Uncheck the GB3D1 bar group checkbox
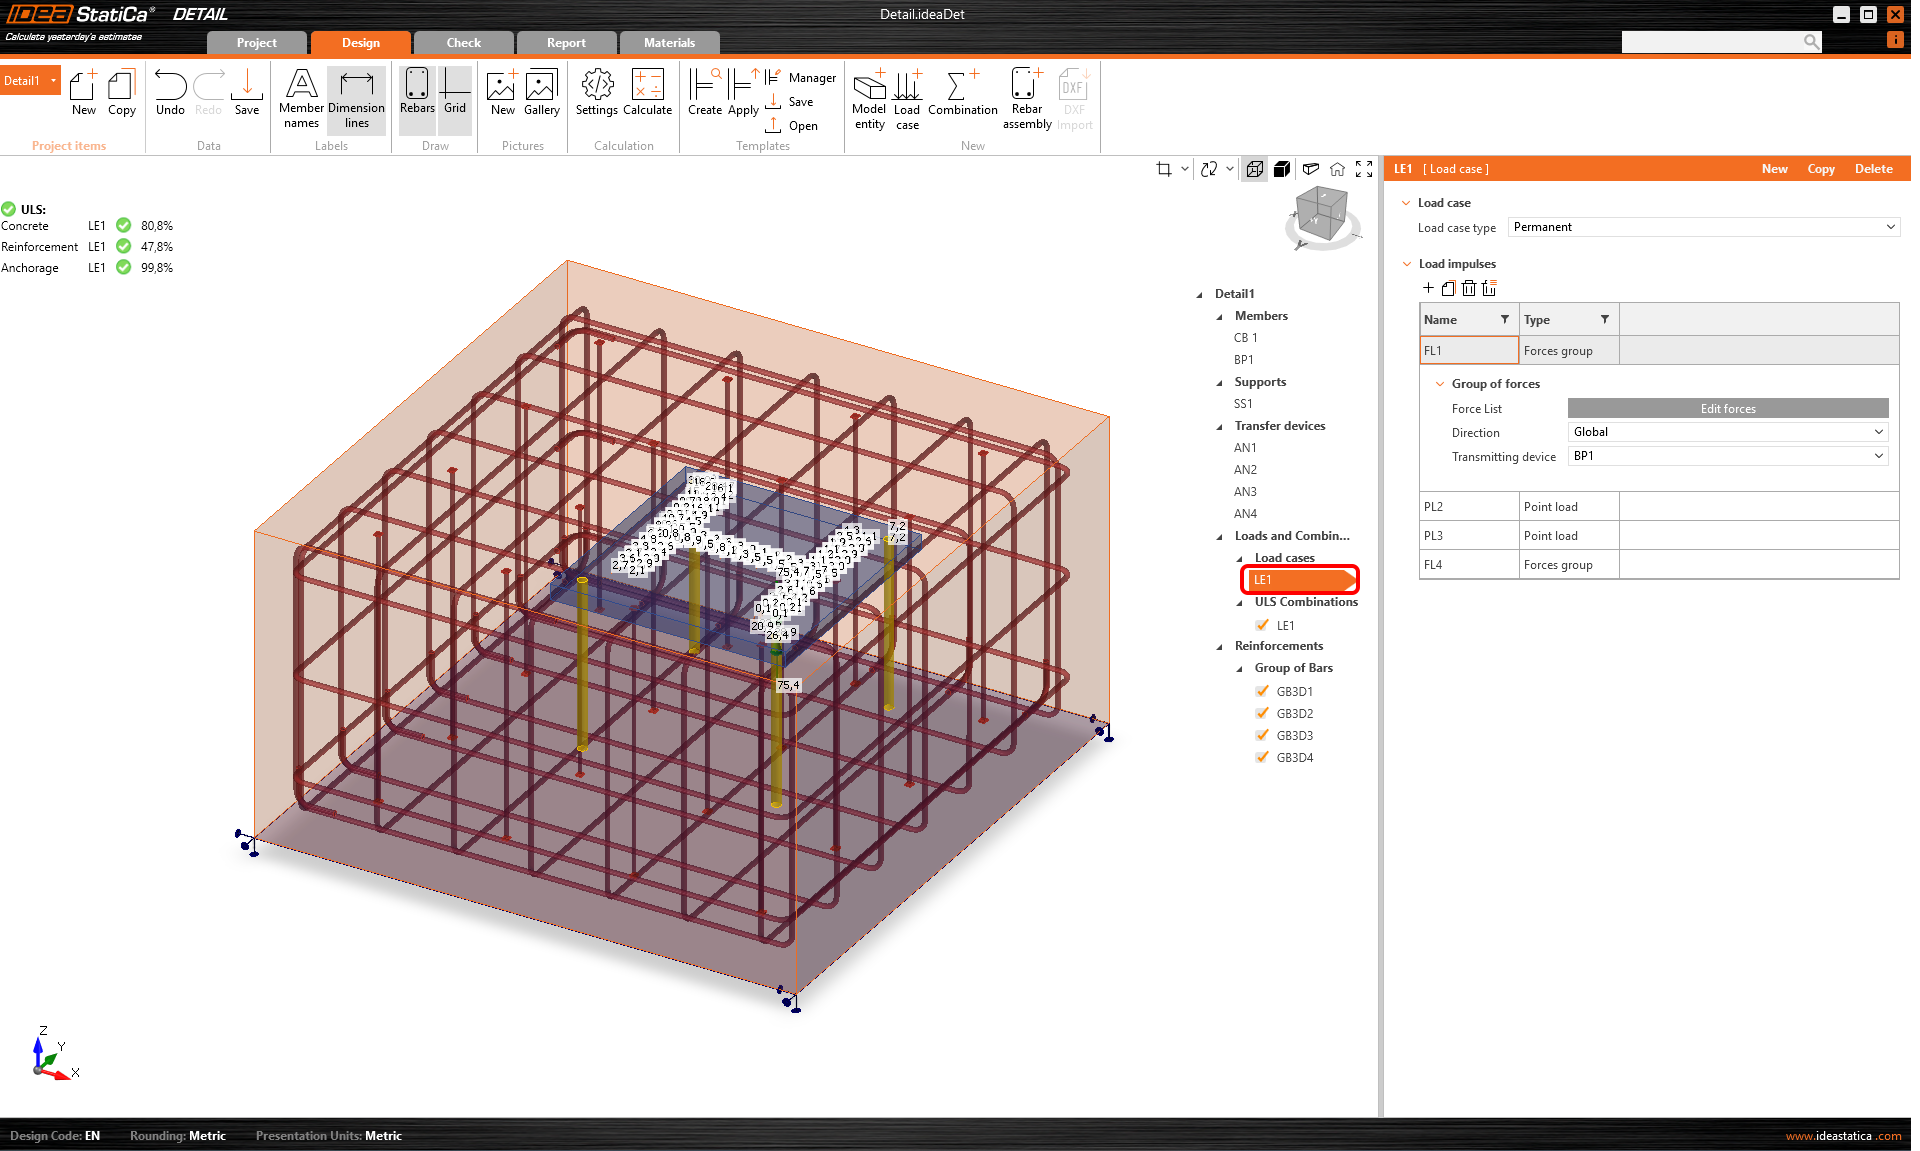The height and width of the screenshot is (1151, 1920). 1262,691
